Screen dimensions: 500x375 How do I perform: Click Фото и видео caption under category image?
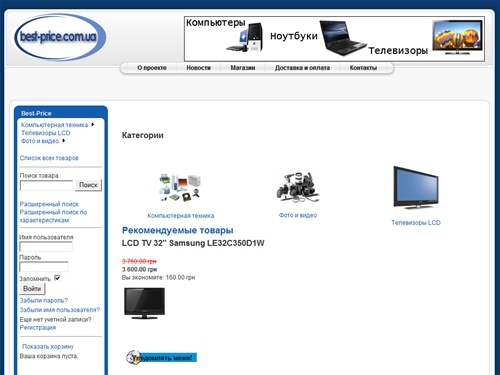[x=298, y=215]
